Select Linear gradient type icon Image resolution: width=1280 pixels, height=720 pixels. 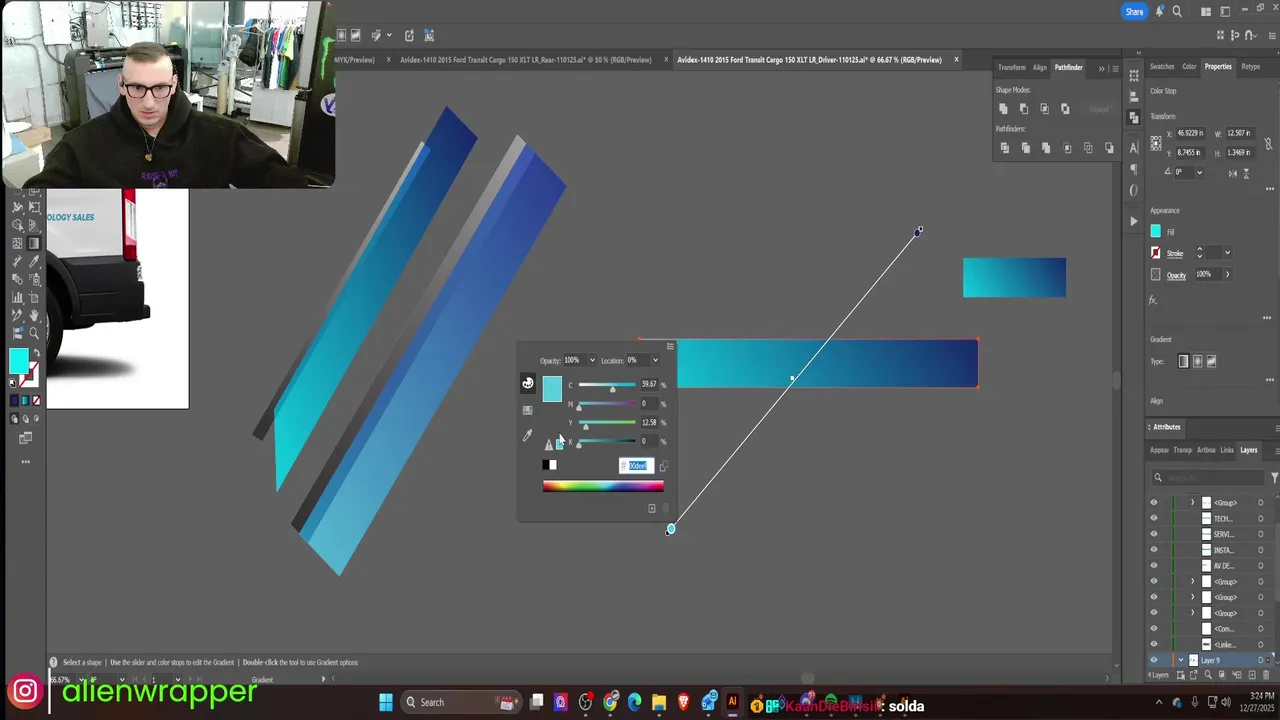pyautogui.click(x=1184, y=361)
